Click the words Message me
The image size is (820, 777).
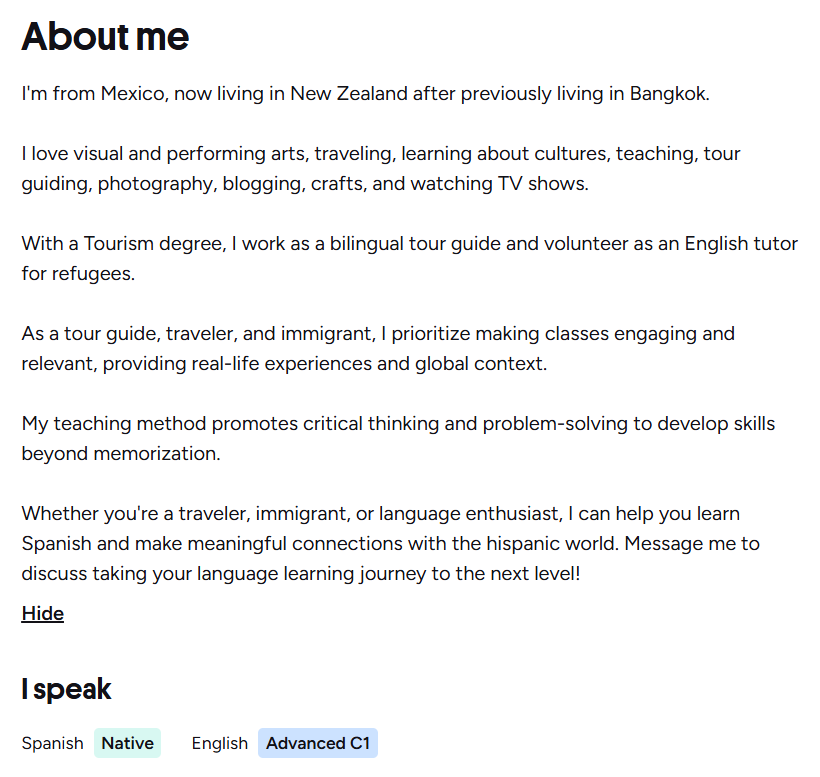(680, 543)
